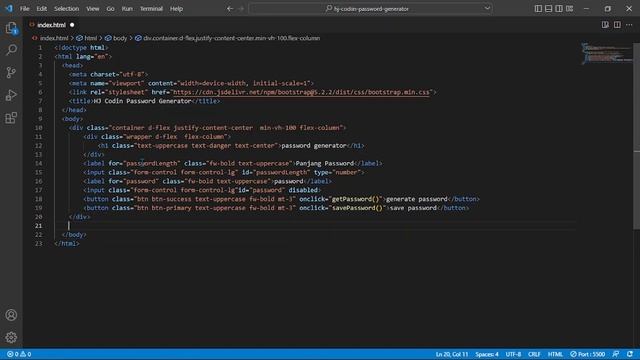The height and width of the screenshot is (360, 640).
Task: Toggle the secondary side bar layout icon
Action: pyautogui.click(x=559, y=9)
